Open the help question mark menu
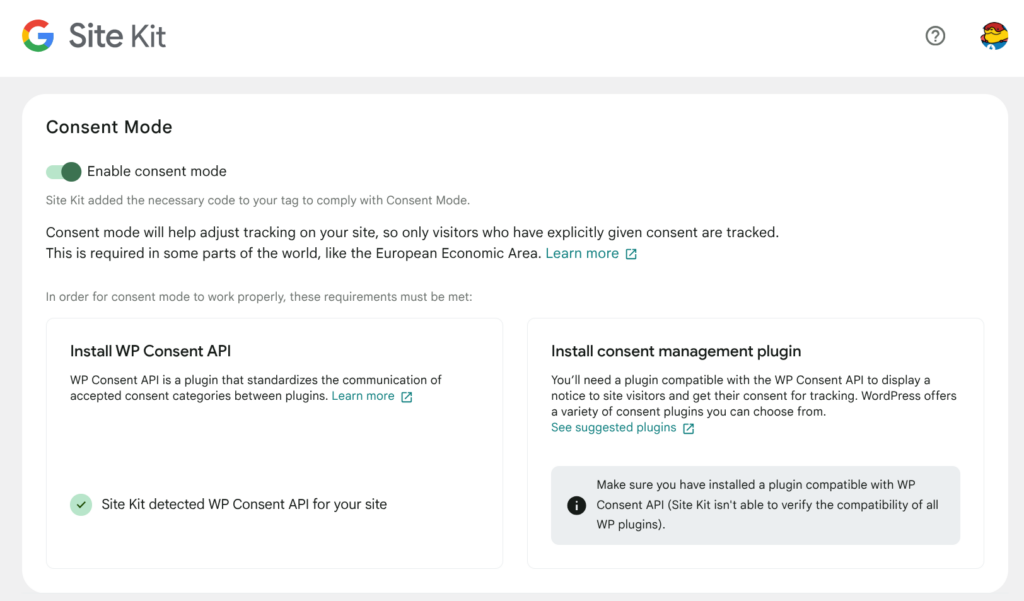 tap(935, 35)
